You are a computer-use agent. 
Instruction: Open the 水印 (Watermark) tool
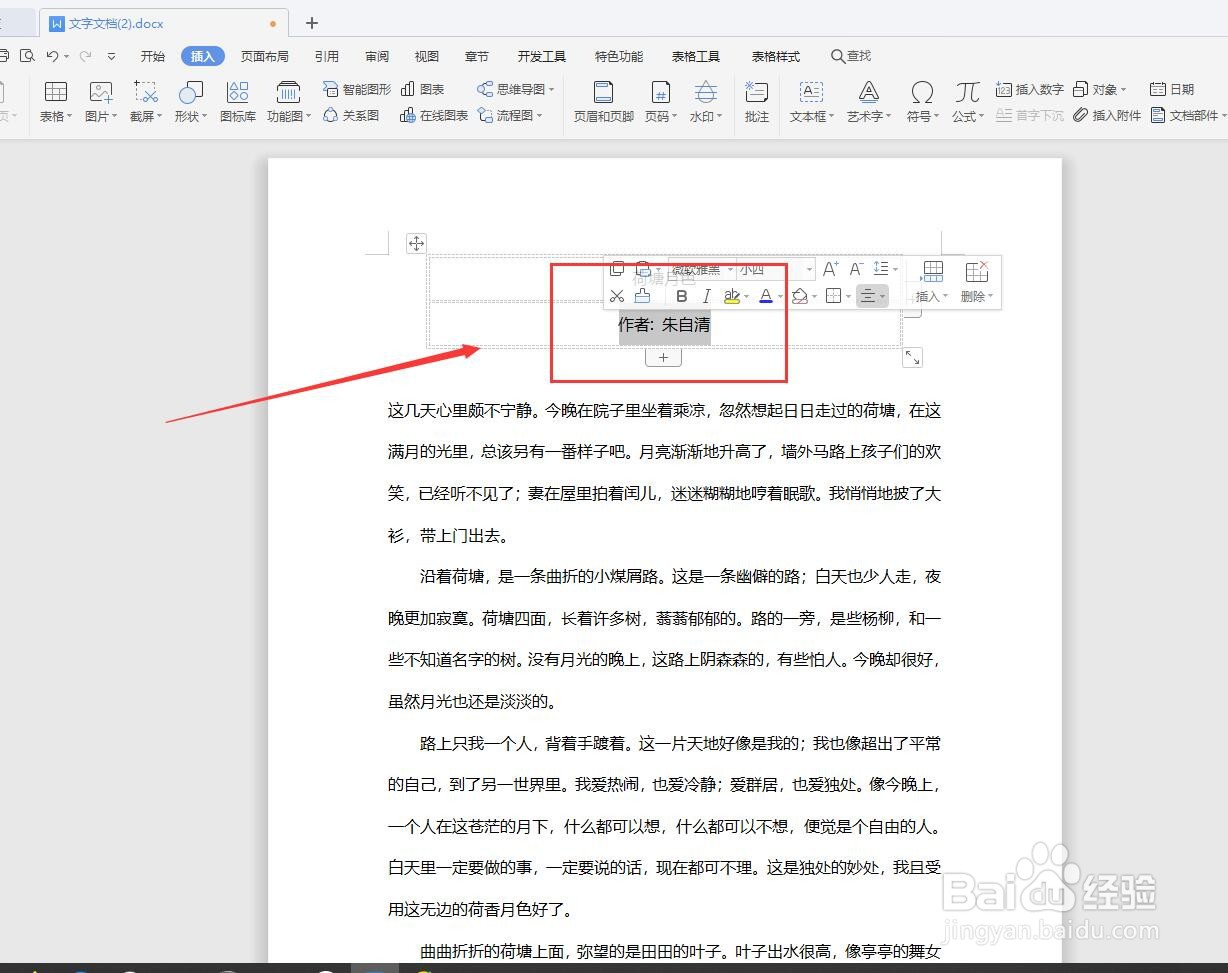pos(706,102)
